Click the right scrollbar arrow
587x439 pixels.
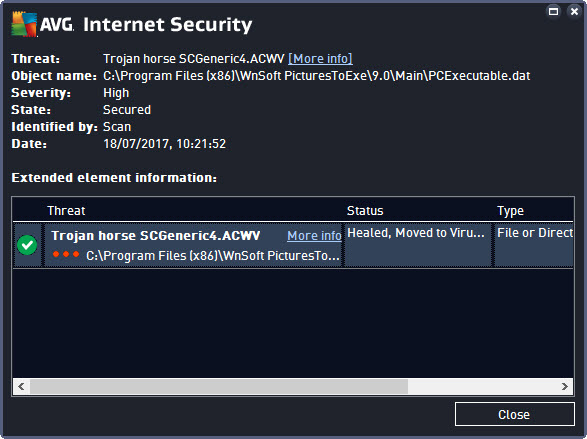(x=565, y=386)
